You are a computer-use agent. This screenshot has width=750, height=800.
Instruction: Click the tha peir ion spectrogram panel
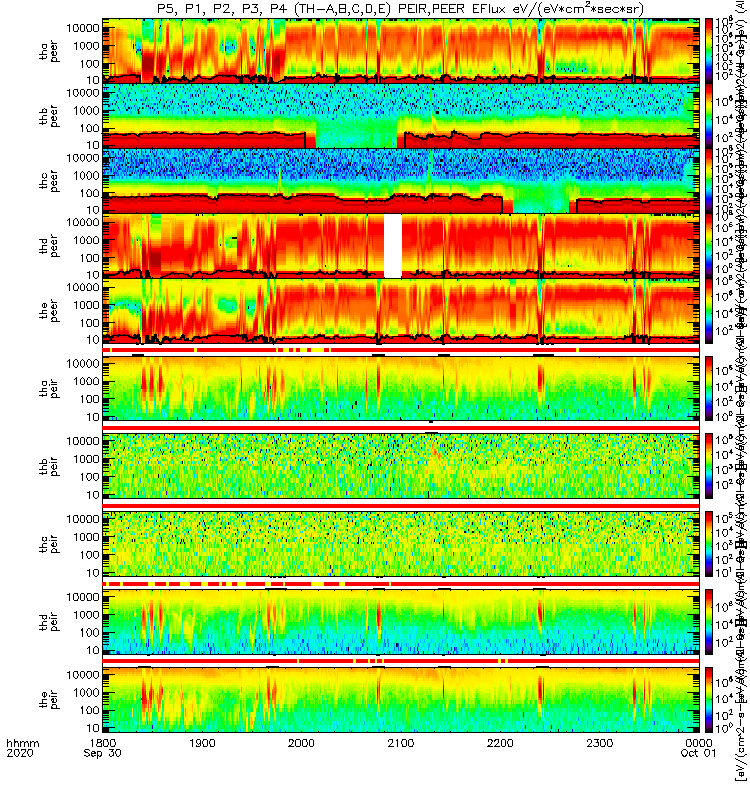401,388
